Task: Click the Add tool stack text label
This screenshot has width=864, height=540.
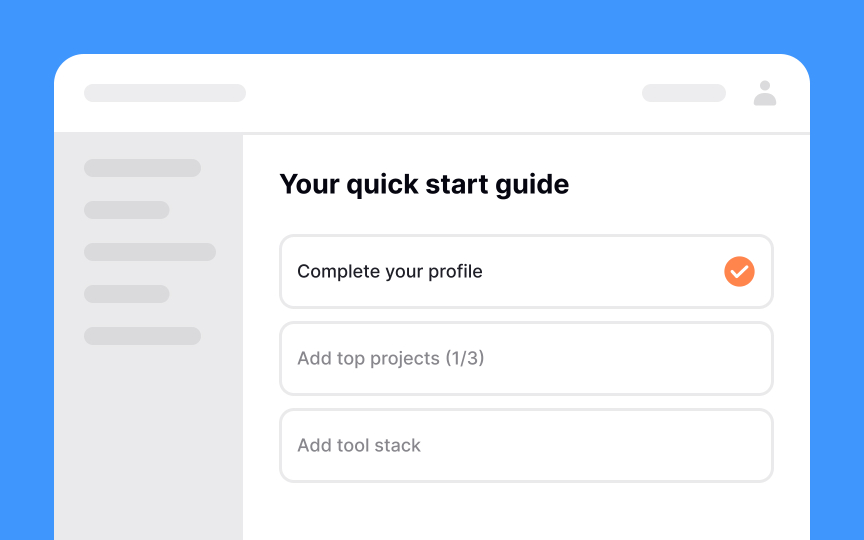Action: (x=359, y=445)
